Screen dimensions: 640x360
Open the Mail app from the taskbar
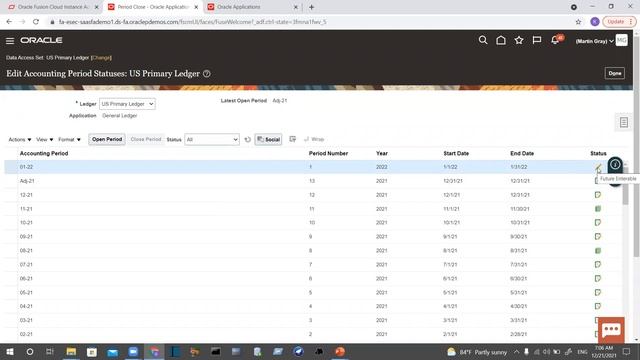pos(112,351)
